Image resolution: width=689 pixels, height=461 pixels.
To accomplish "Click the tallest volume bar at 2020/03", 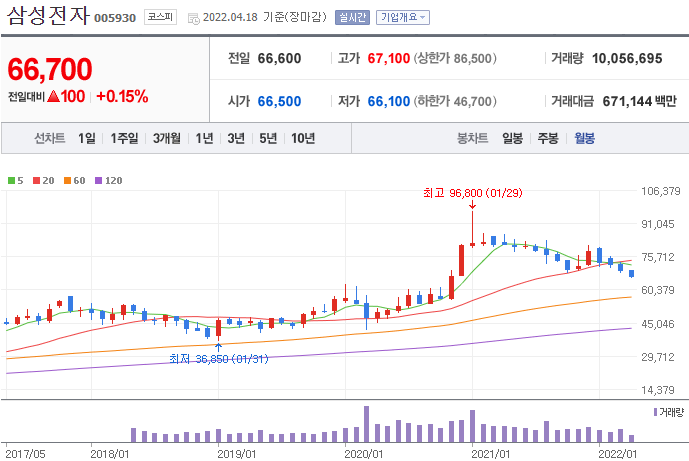I will pyautogui.click(x=366, y=424).
